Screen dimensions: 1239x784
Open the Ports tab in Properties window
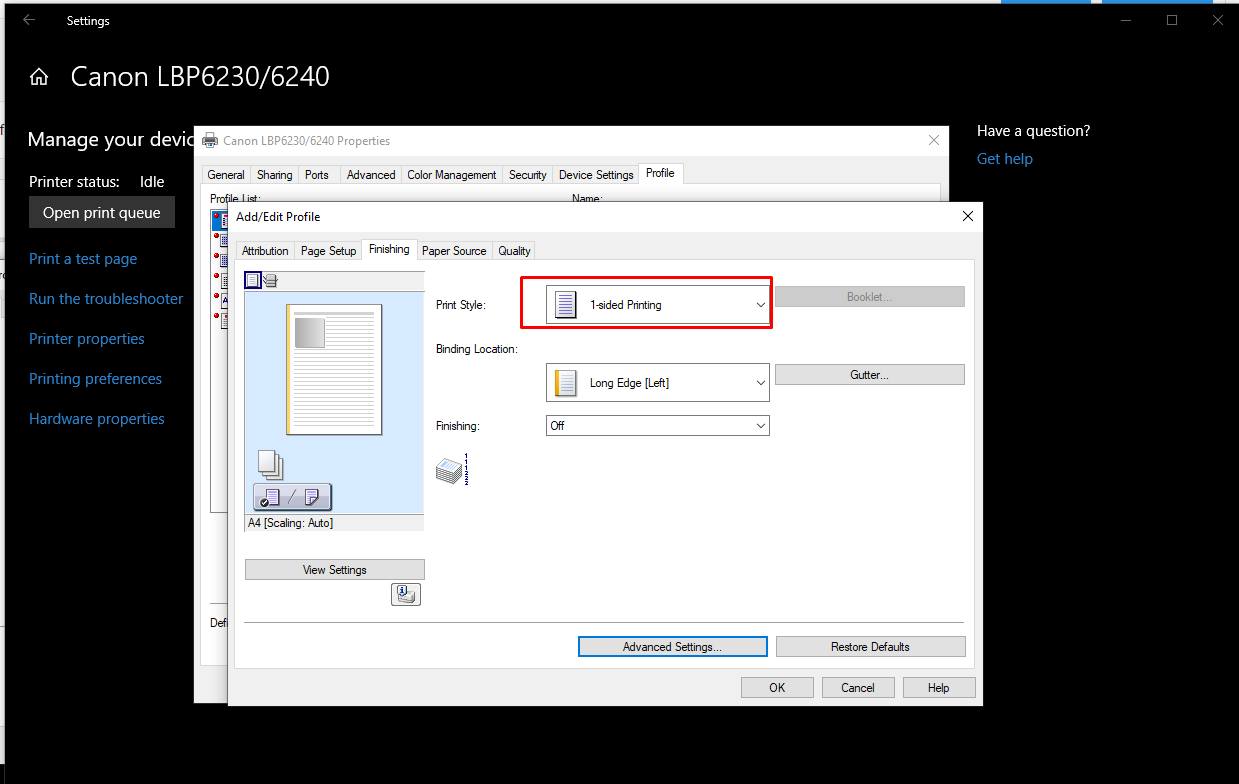317,175
